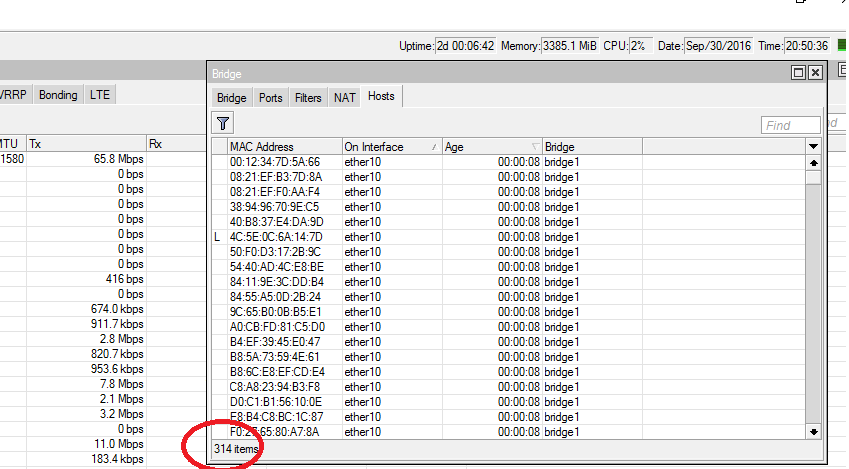Open the VRRP tab in the Interface window
This screenshot has height=469, width=849.
pos(14,95)
